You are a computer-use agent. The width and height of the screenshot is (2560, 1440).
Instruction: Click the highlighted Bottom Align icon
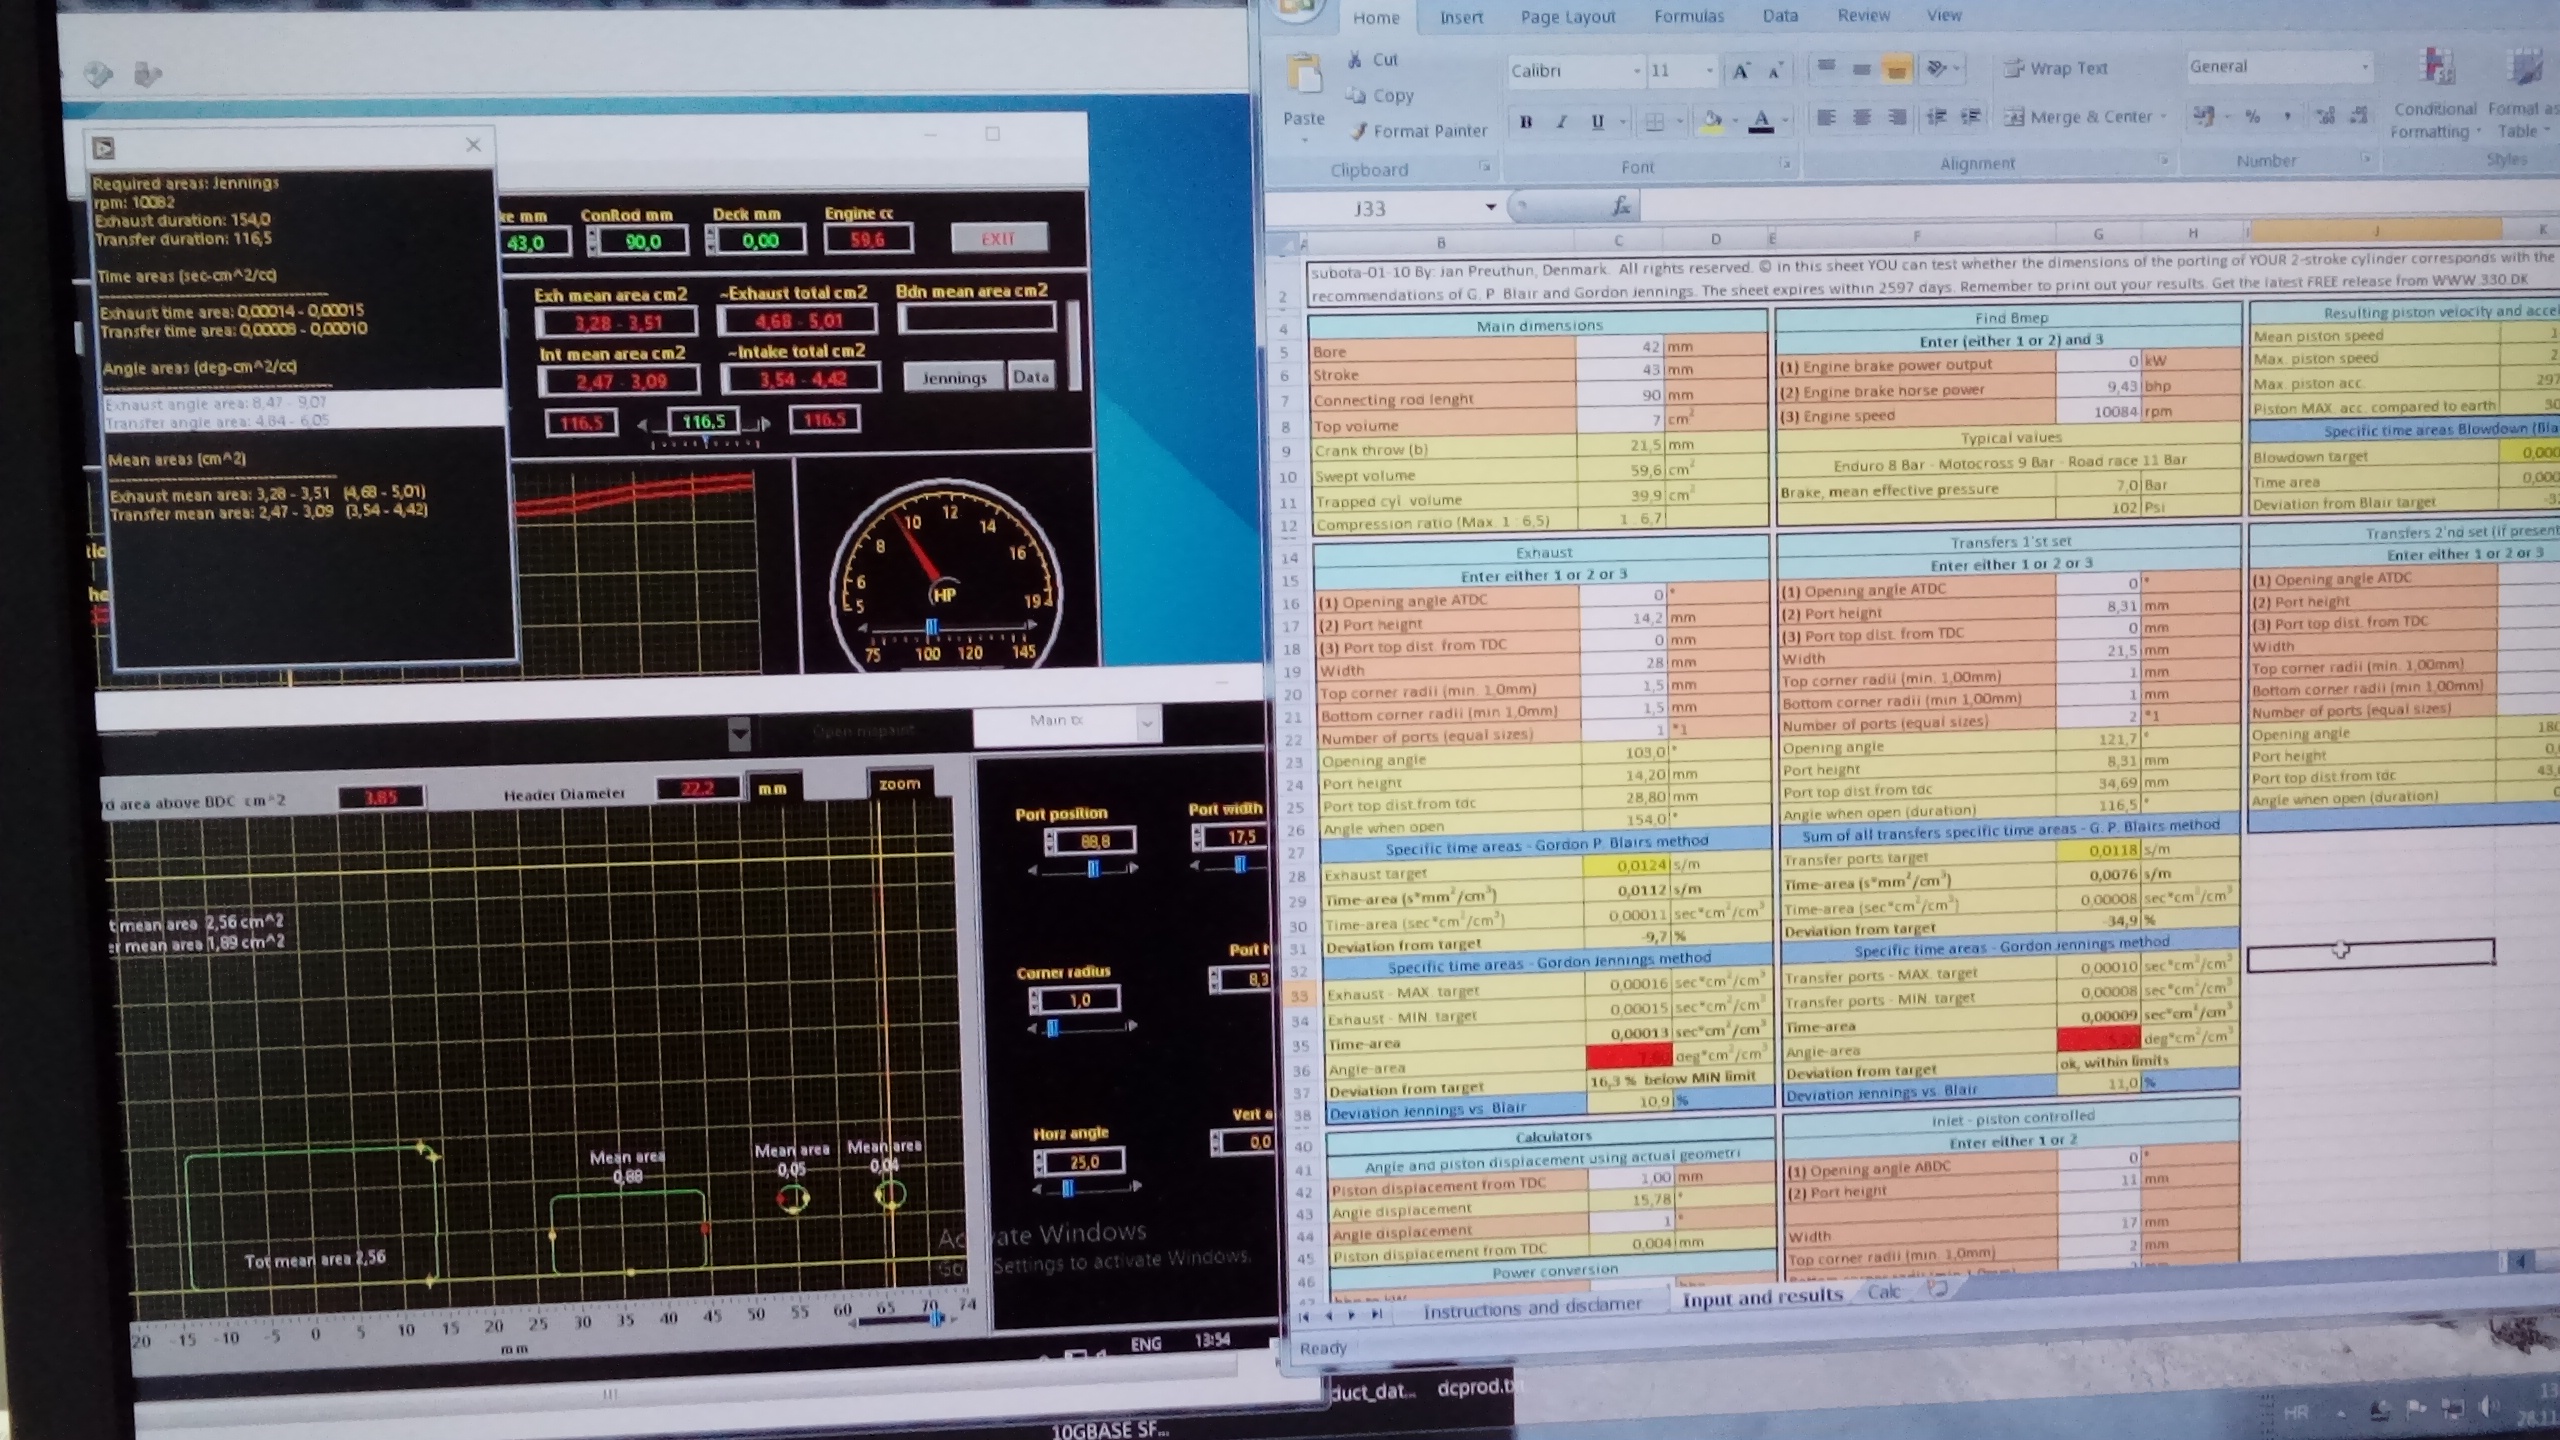pos(1896,68)
